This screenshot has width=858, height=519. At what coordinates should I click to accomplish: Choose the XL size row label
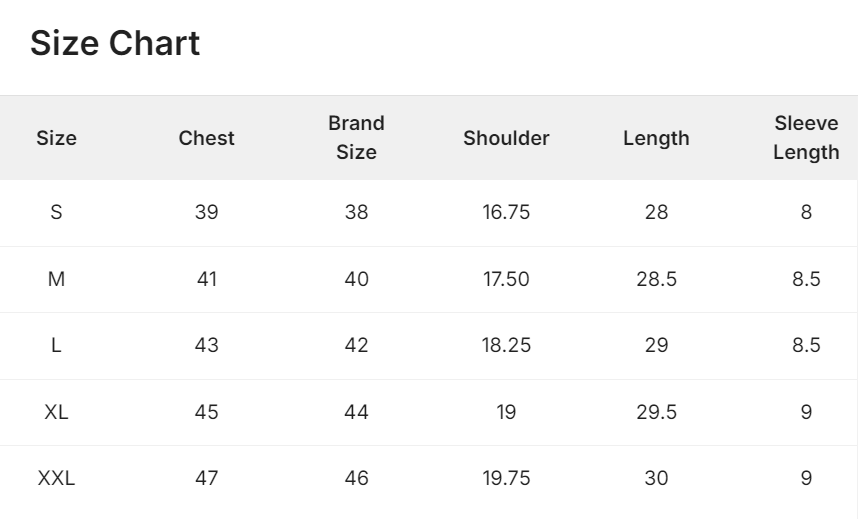pos(56,412)
